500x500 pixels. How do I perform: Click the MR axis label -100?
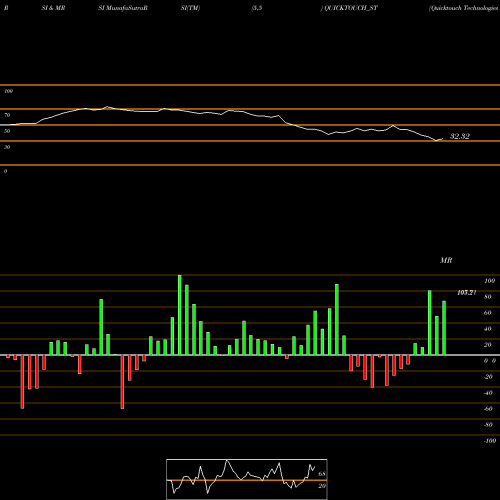click(x=490, y=441)
